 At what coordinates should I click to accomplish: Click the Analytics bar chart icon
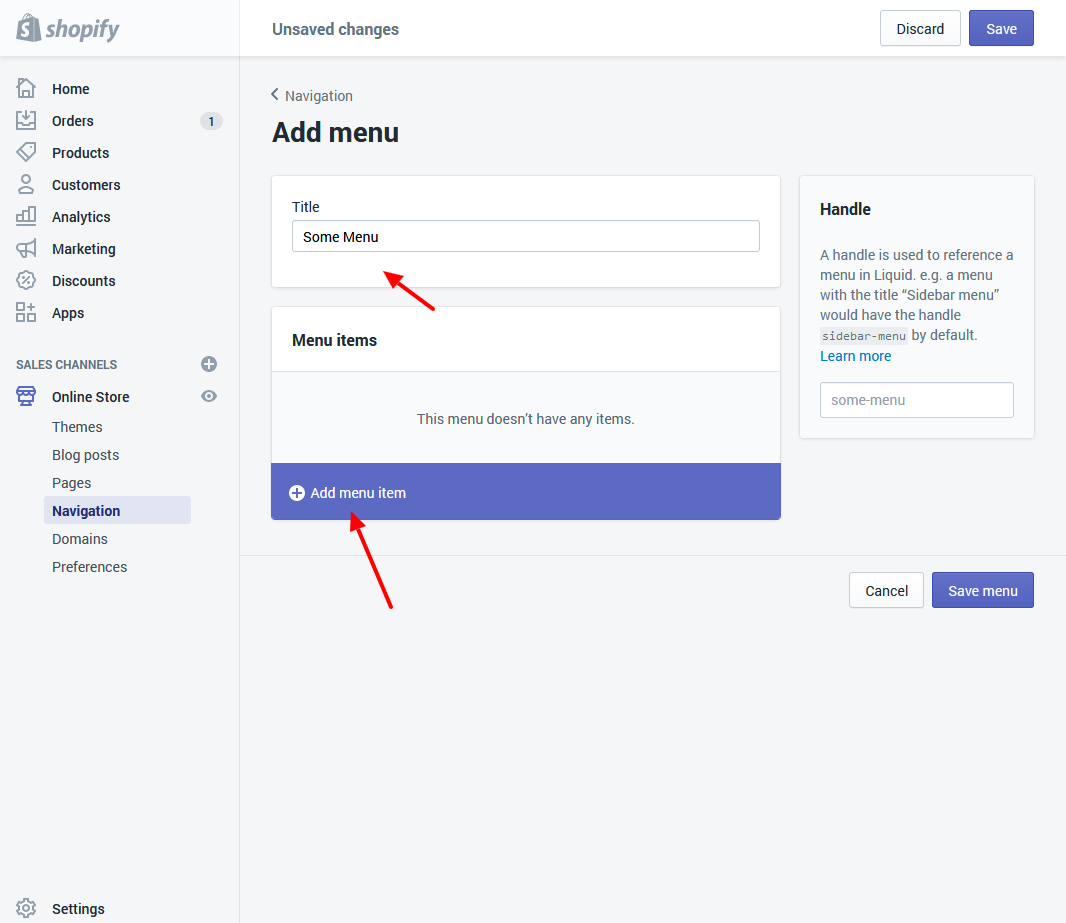click(26, 217)
